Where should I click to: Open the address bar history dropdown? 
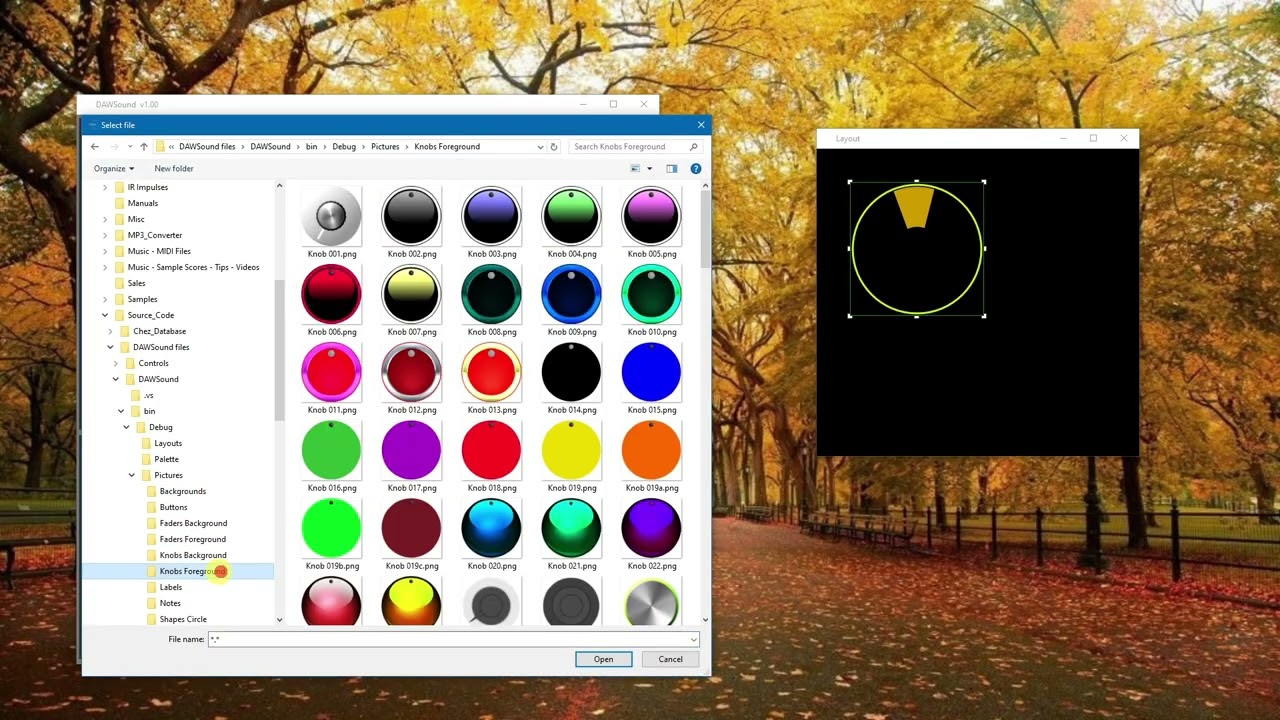541,147
